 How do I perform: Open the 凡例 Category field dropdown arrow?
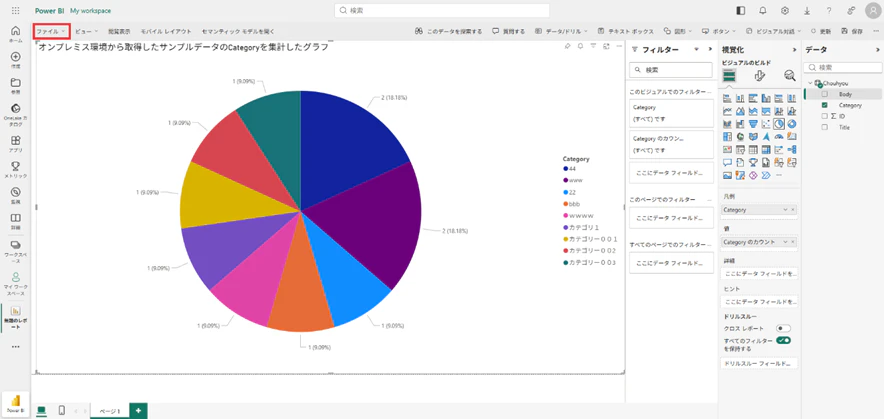[785, 210]
